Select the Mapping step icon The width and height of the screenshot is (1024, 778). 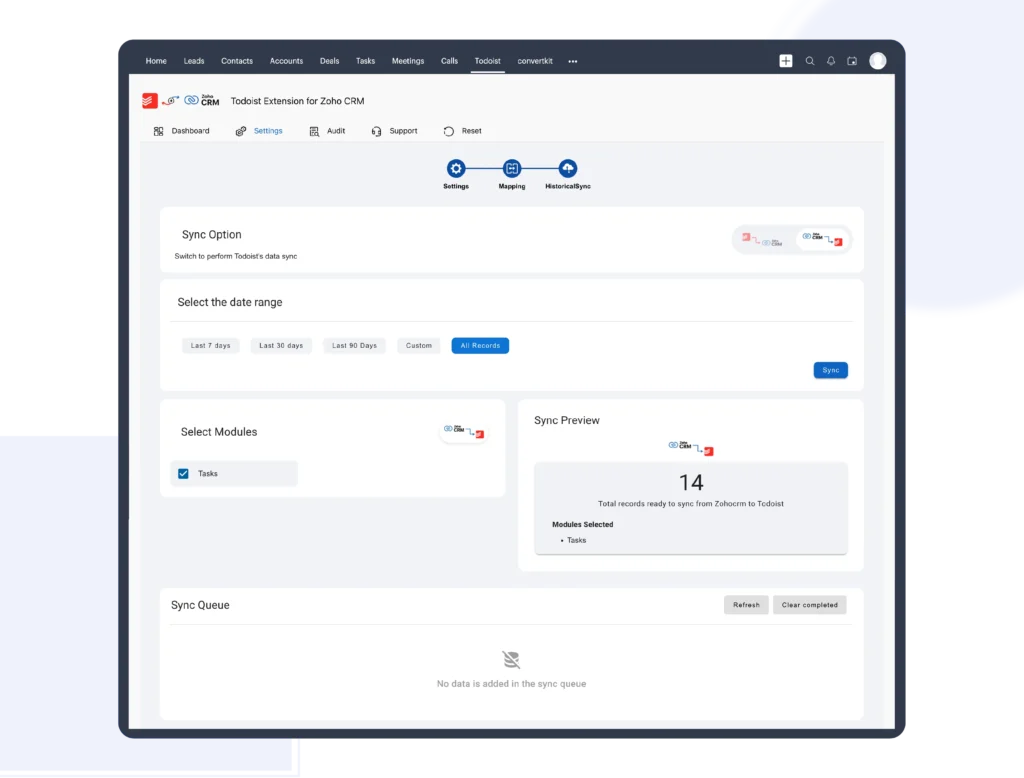tap(511, 169)
